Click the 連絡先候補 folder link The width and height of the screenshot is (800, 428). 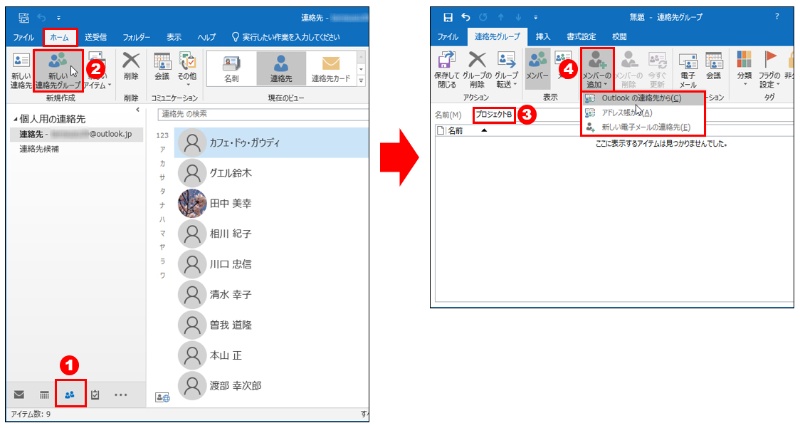(x=38, y=149)
